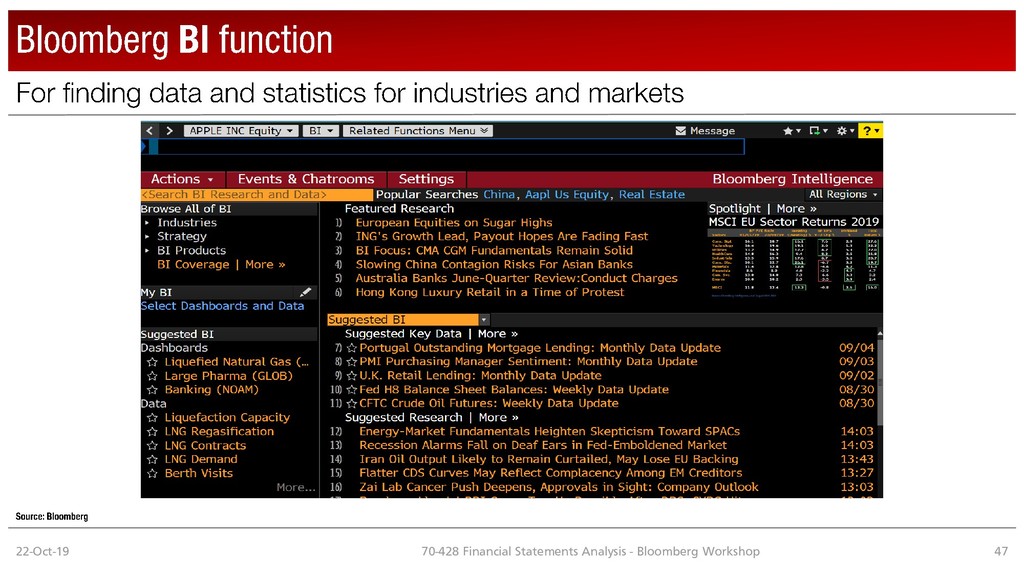Click More under the data list
The image size is (1024, 576).
pyautogui.click(x=296, y=487)
